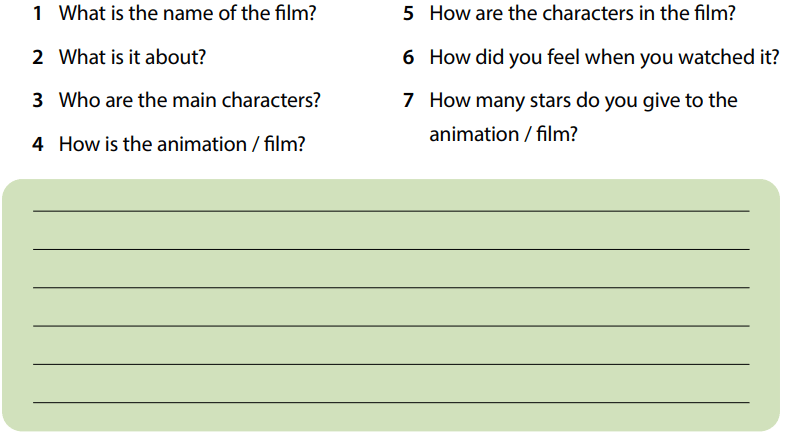Click the question "What is the name of the film?"
This screenshot has height=432, width=785.
click(x=195, y=14)
